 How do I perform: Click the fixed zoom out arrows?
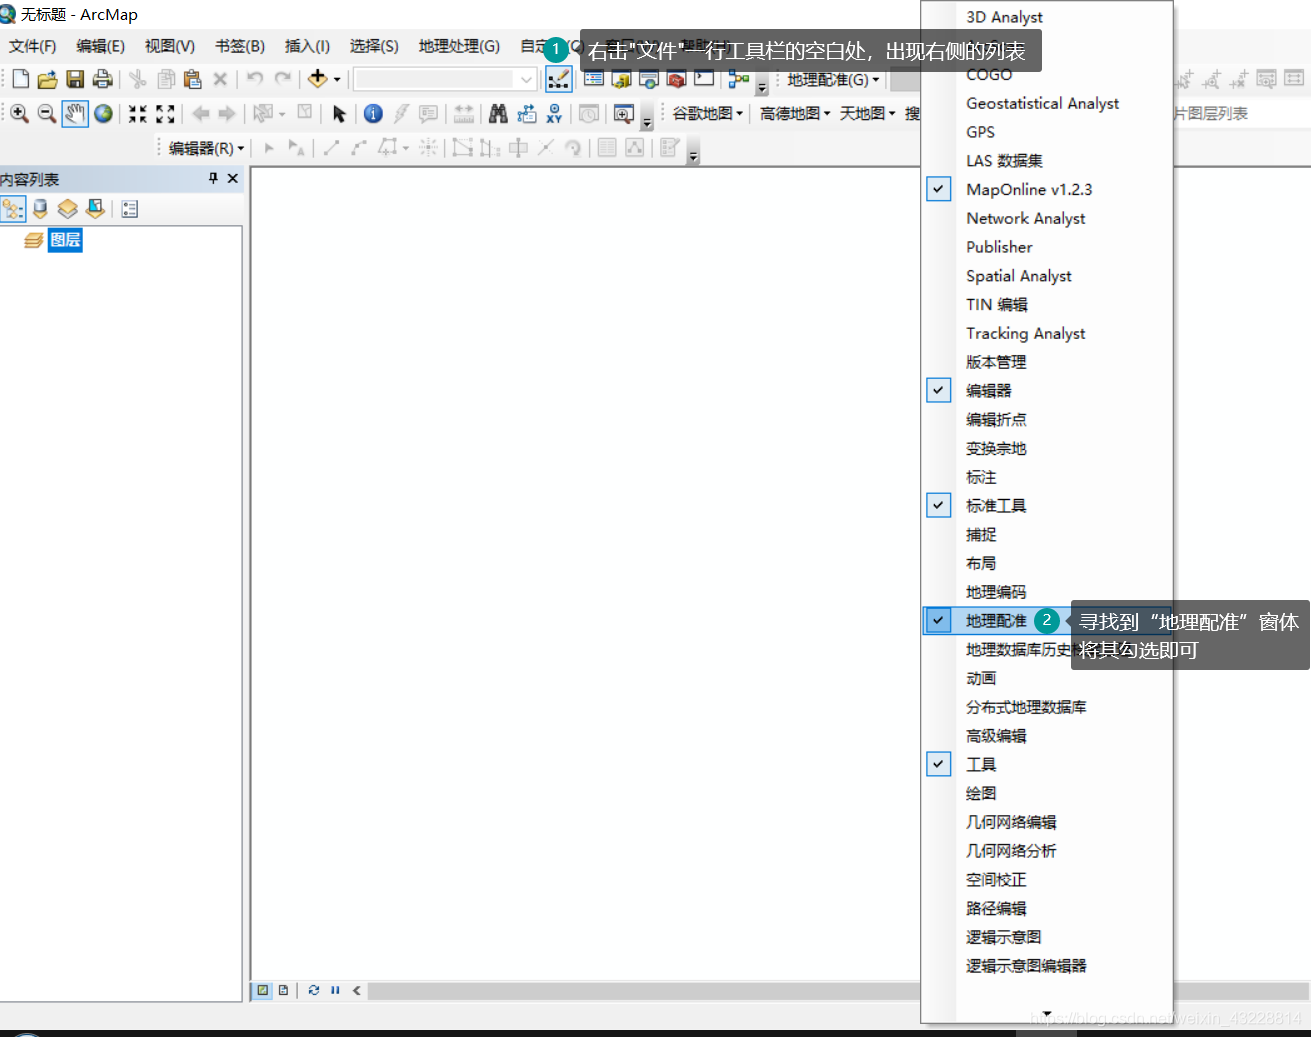pos(166,114)
